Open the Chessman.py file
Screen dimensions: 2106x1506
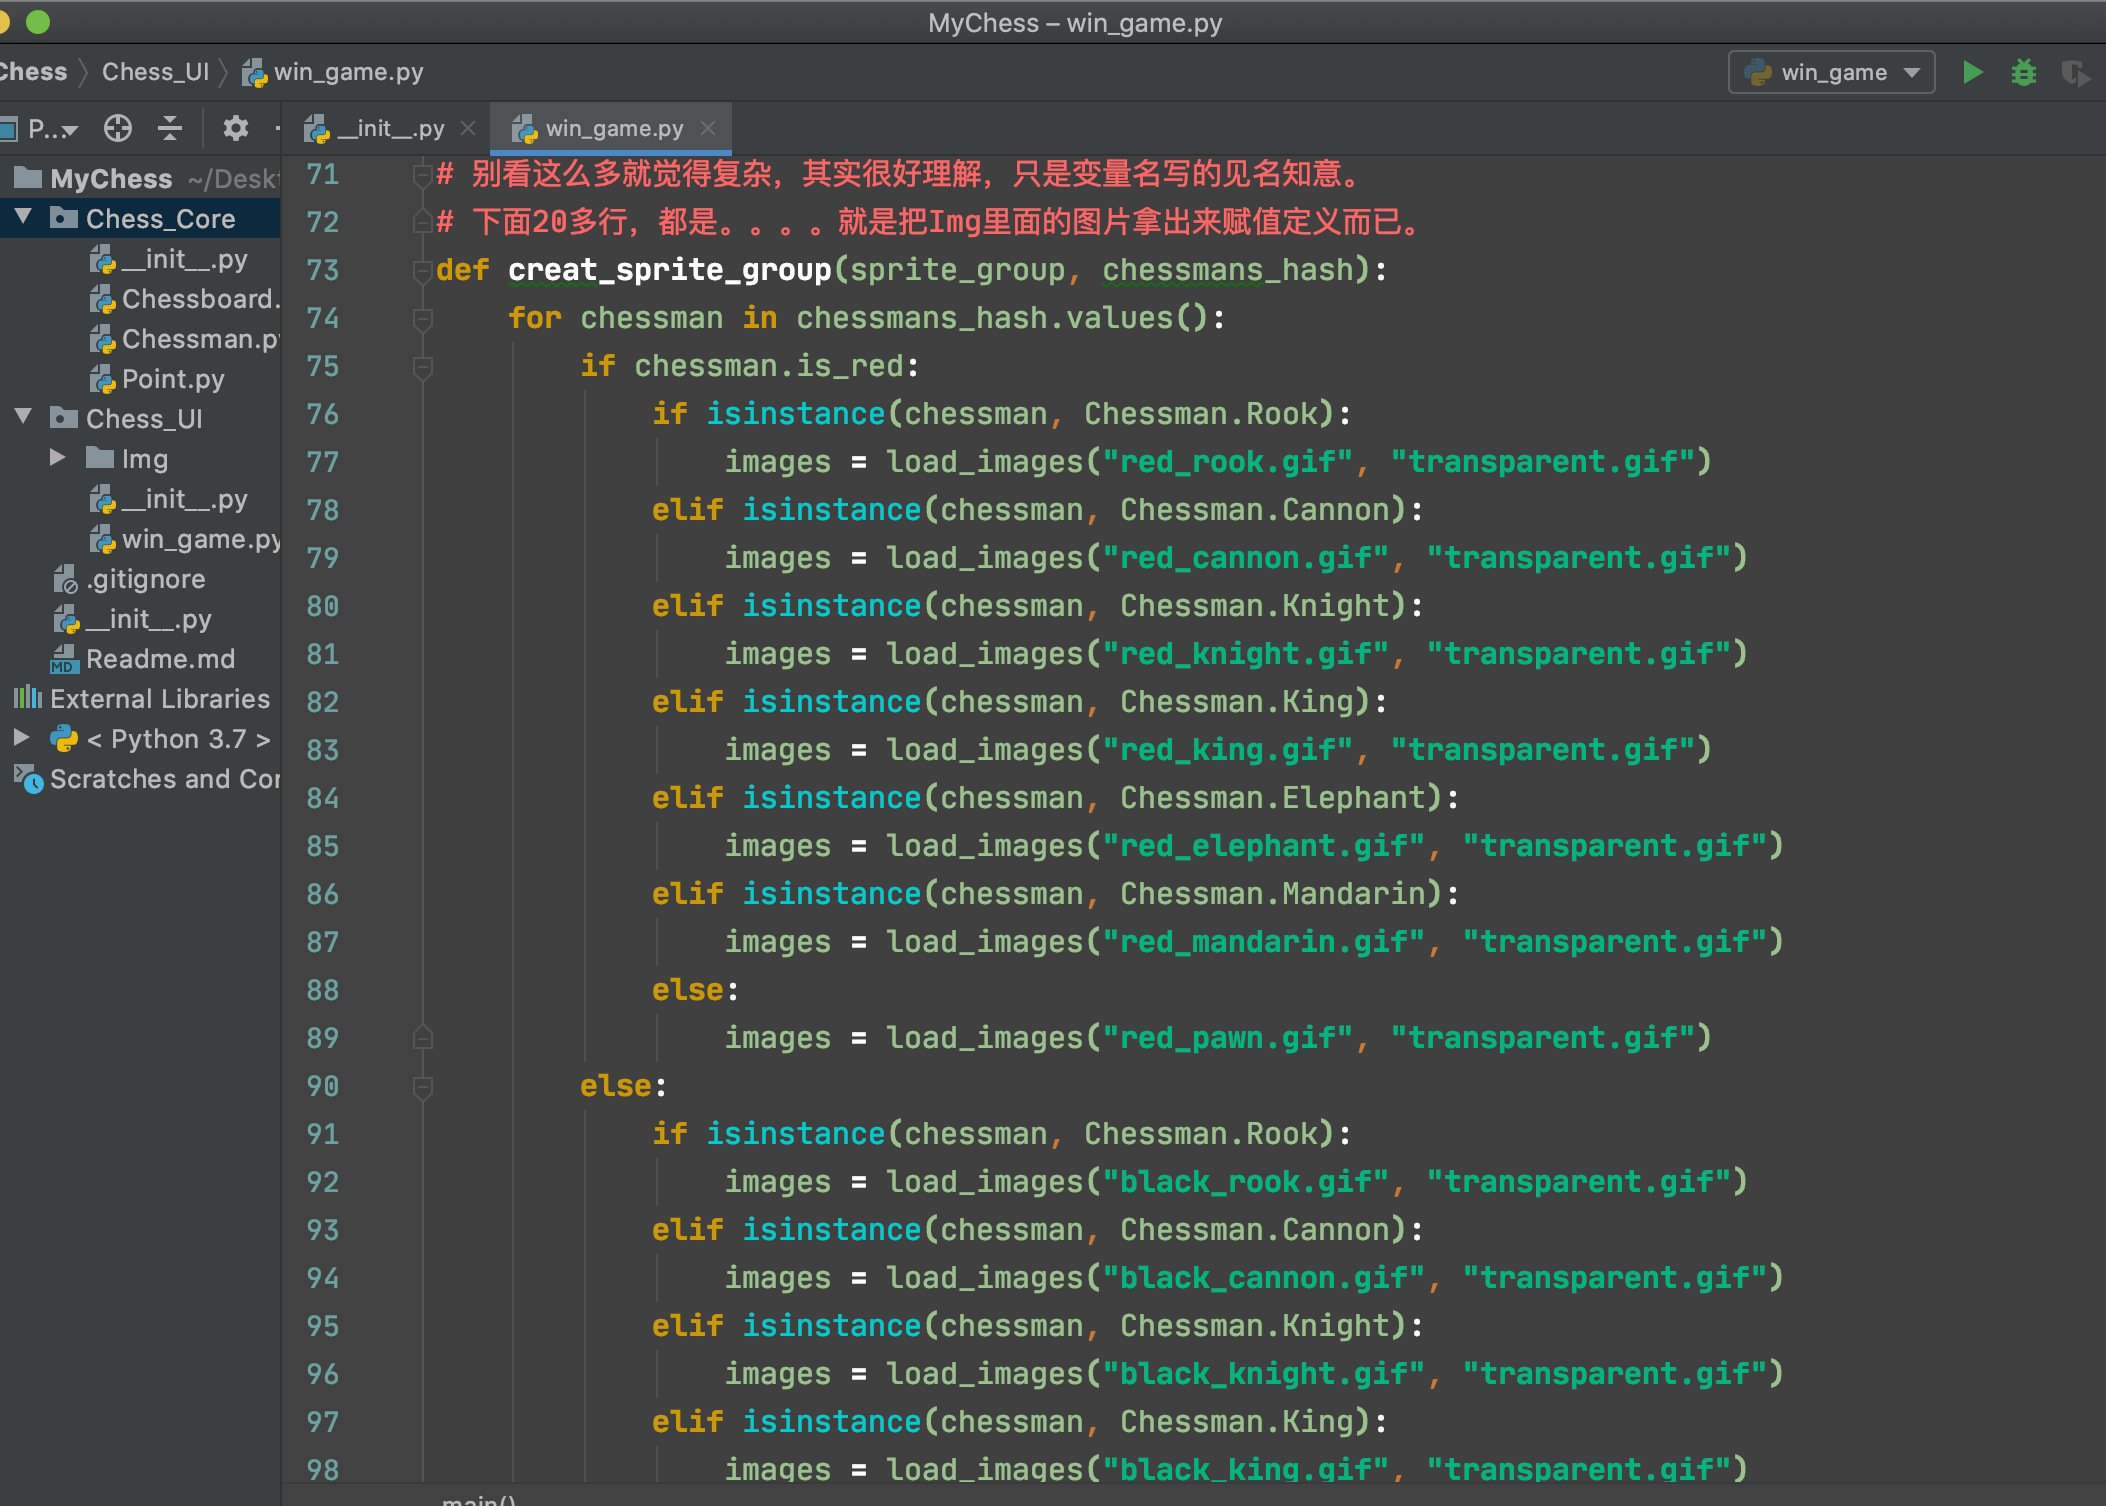(x=184, y=339)
